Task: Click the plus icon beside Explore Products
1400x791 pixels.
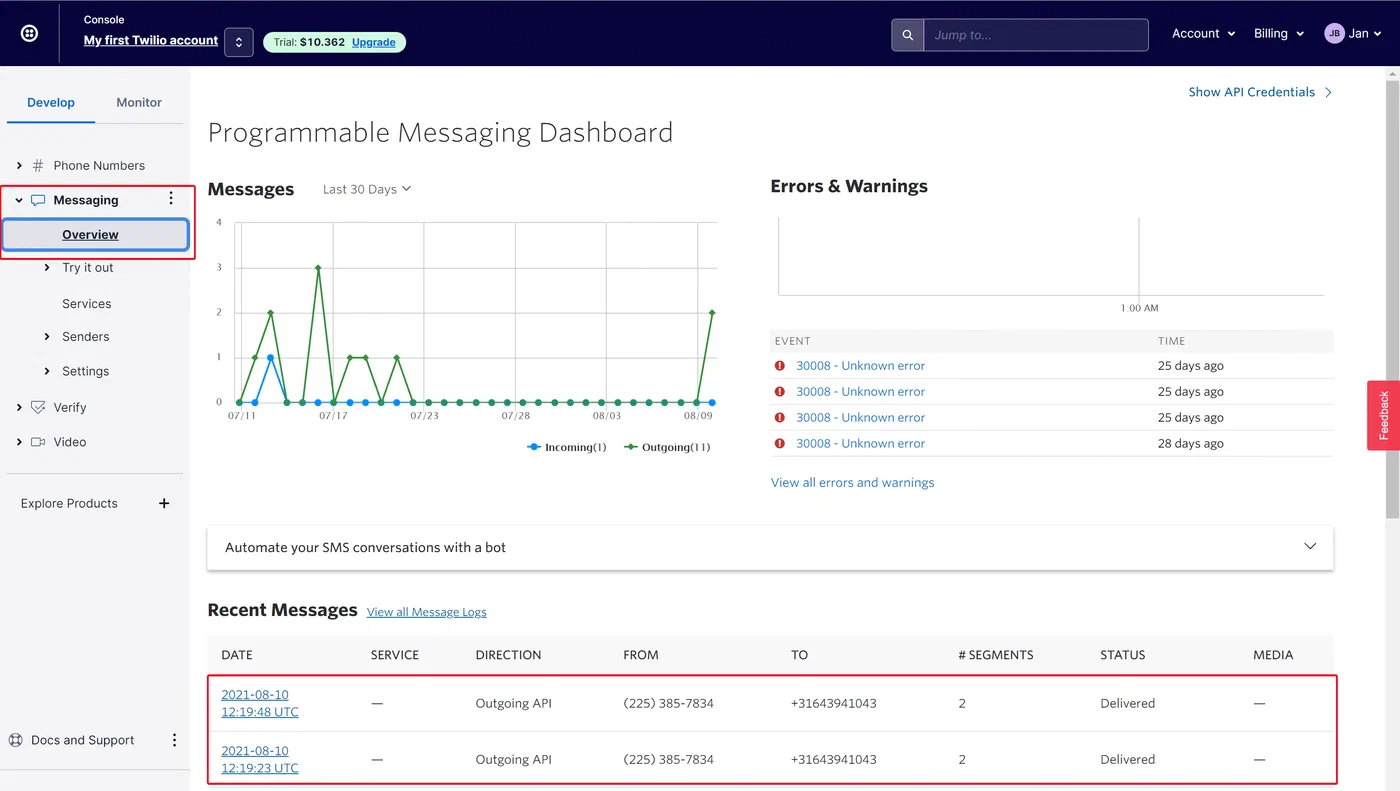Action: 164,503
